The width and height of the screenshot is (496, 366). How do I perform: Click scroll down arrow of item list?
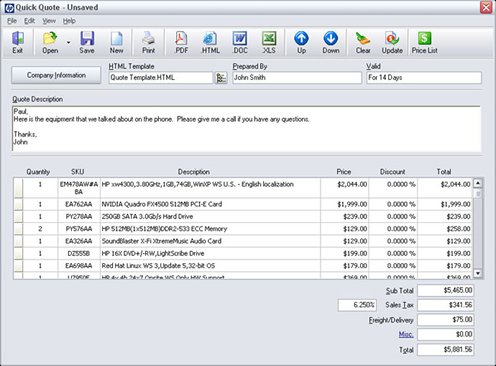[x=478, y=274]
